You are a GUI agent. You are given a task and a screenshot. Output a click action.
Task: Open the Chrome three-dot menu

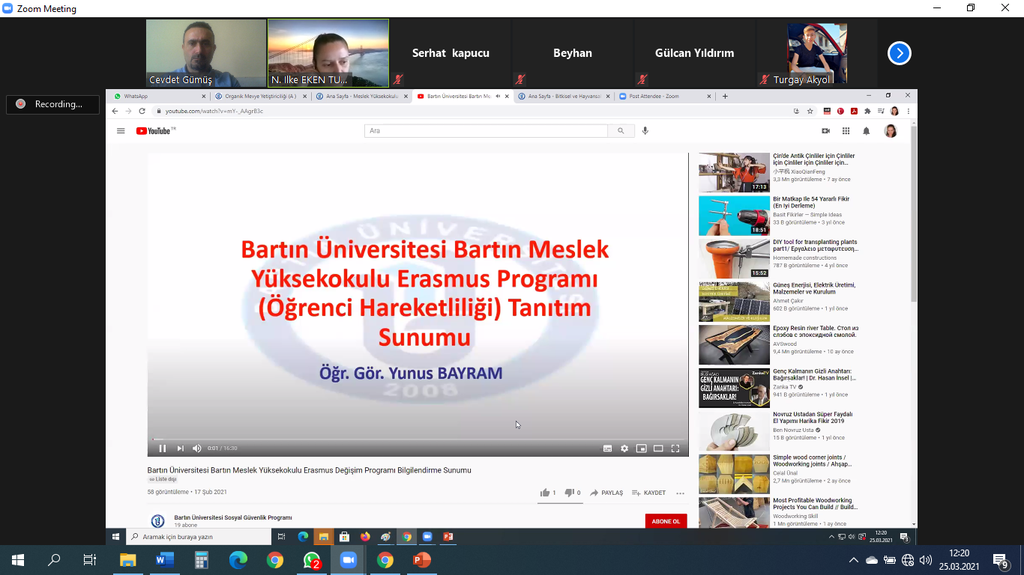[x=908, y=111]
